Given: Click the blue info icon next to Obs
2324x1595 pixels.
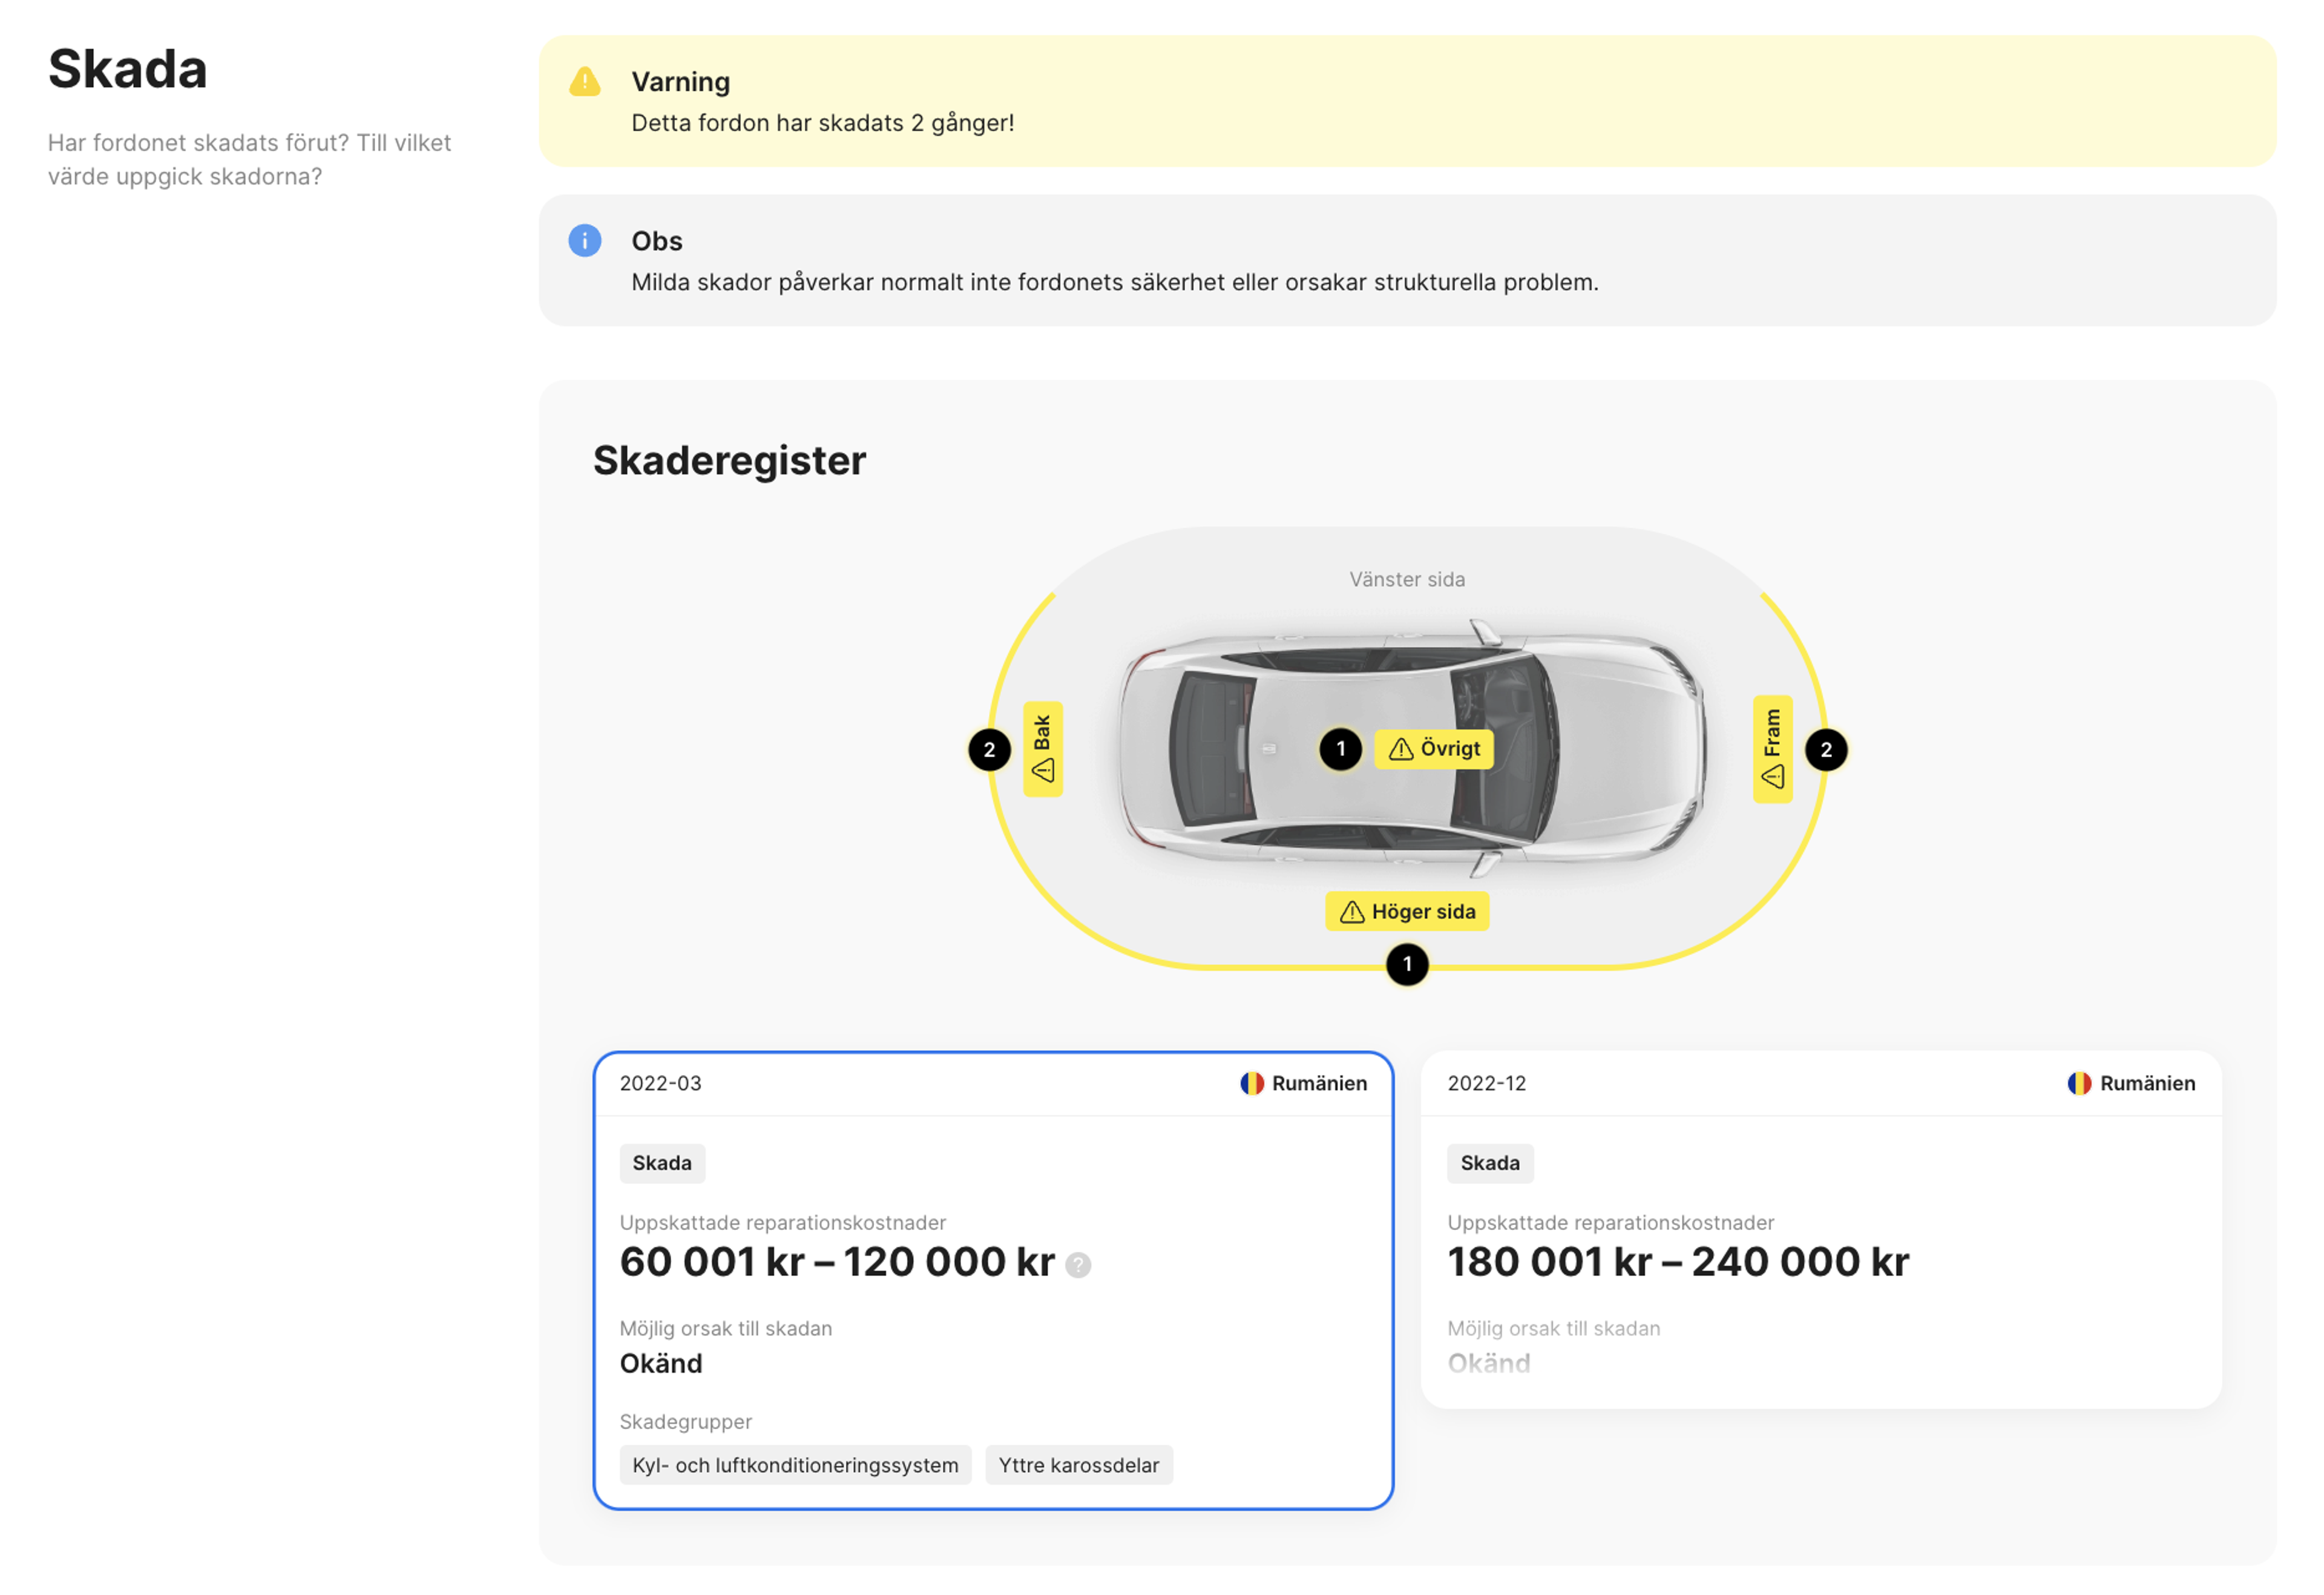Looking at the screenshot, I should (x=585, y=241).
